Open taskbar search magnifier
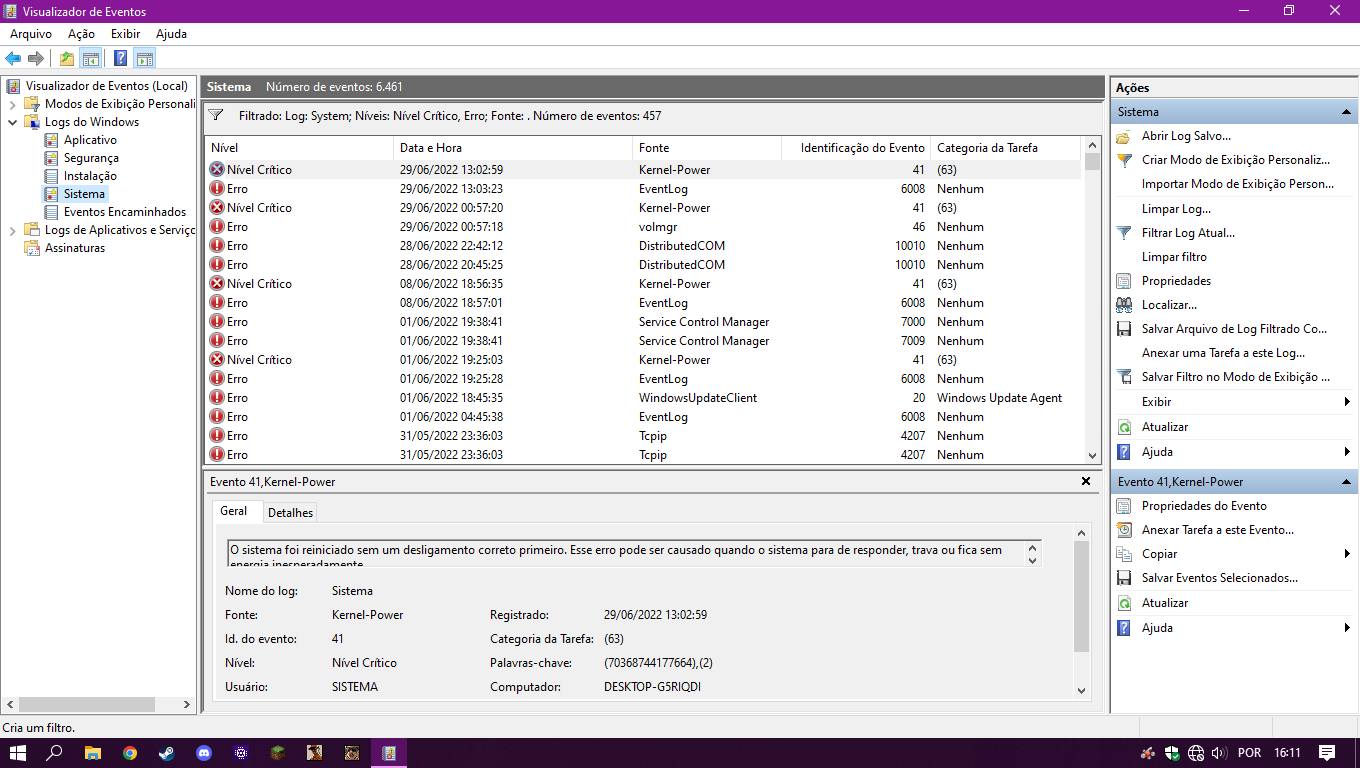Image resolution: width=1360 pixels, height=768 pixels. pos(55,753)
